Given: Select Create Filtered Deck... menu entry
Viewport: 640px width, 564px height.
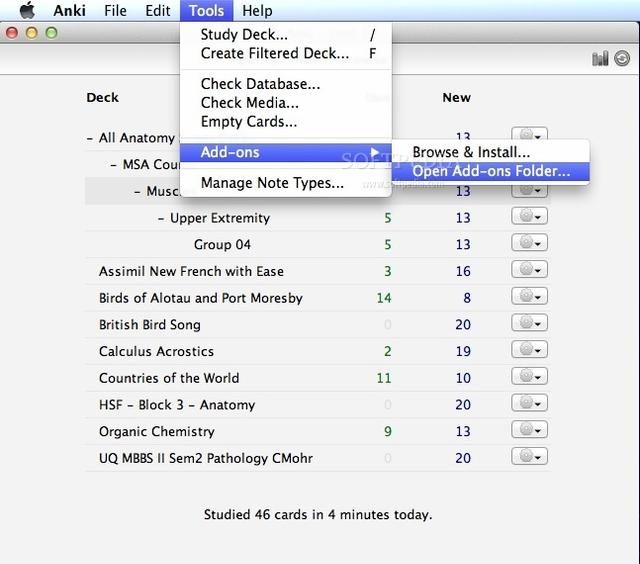Looking at the screenshot, I should [x=286, y=53].
